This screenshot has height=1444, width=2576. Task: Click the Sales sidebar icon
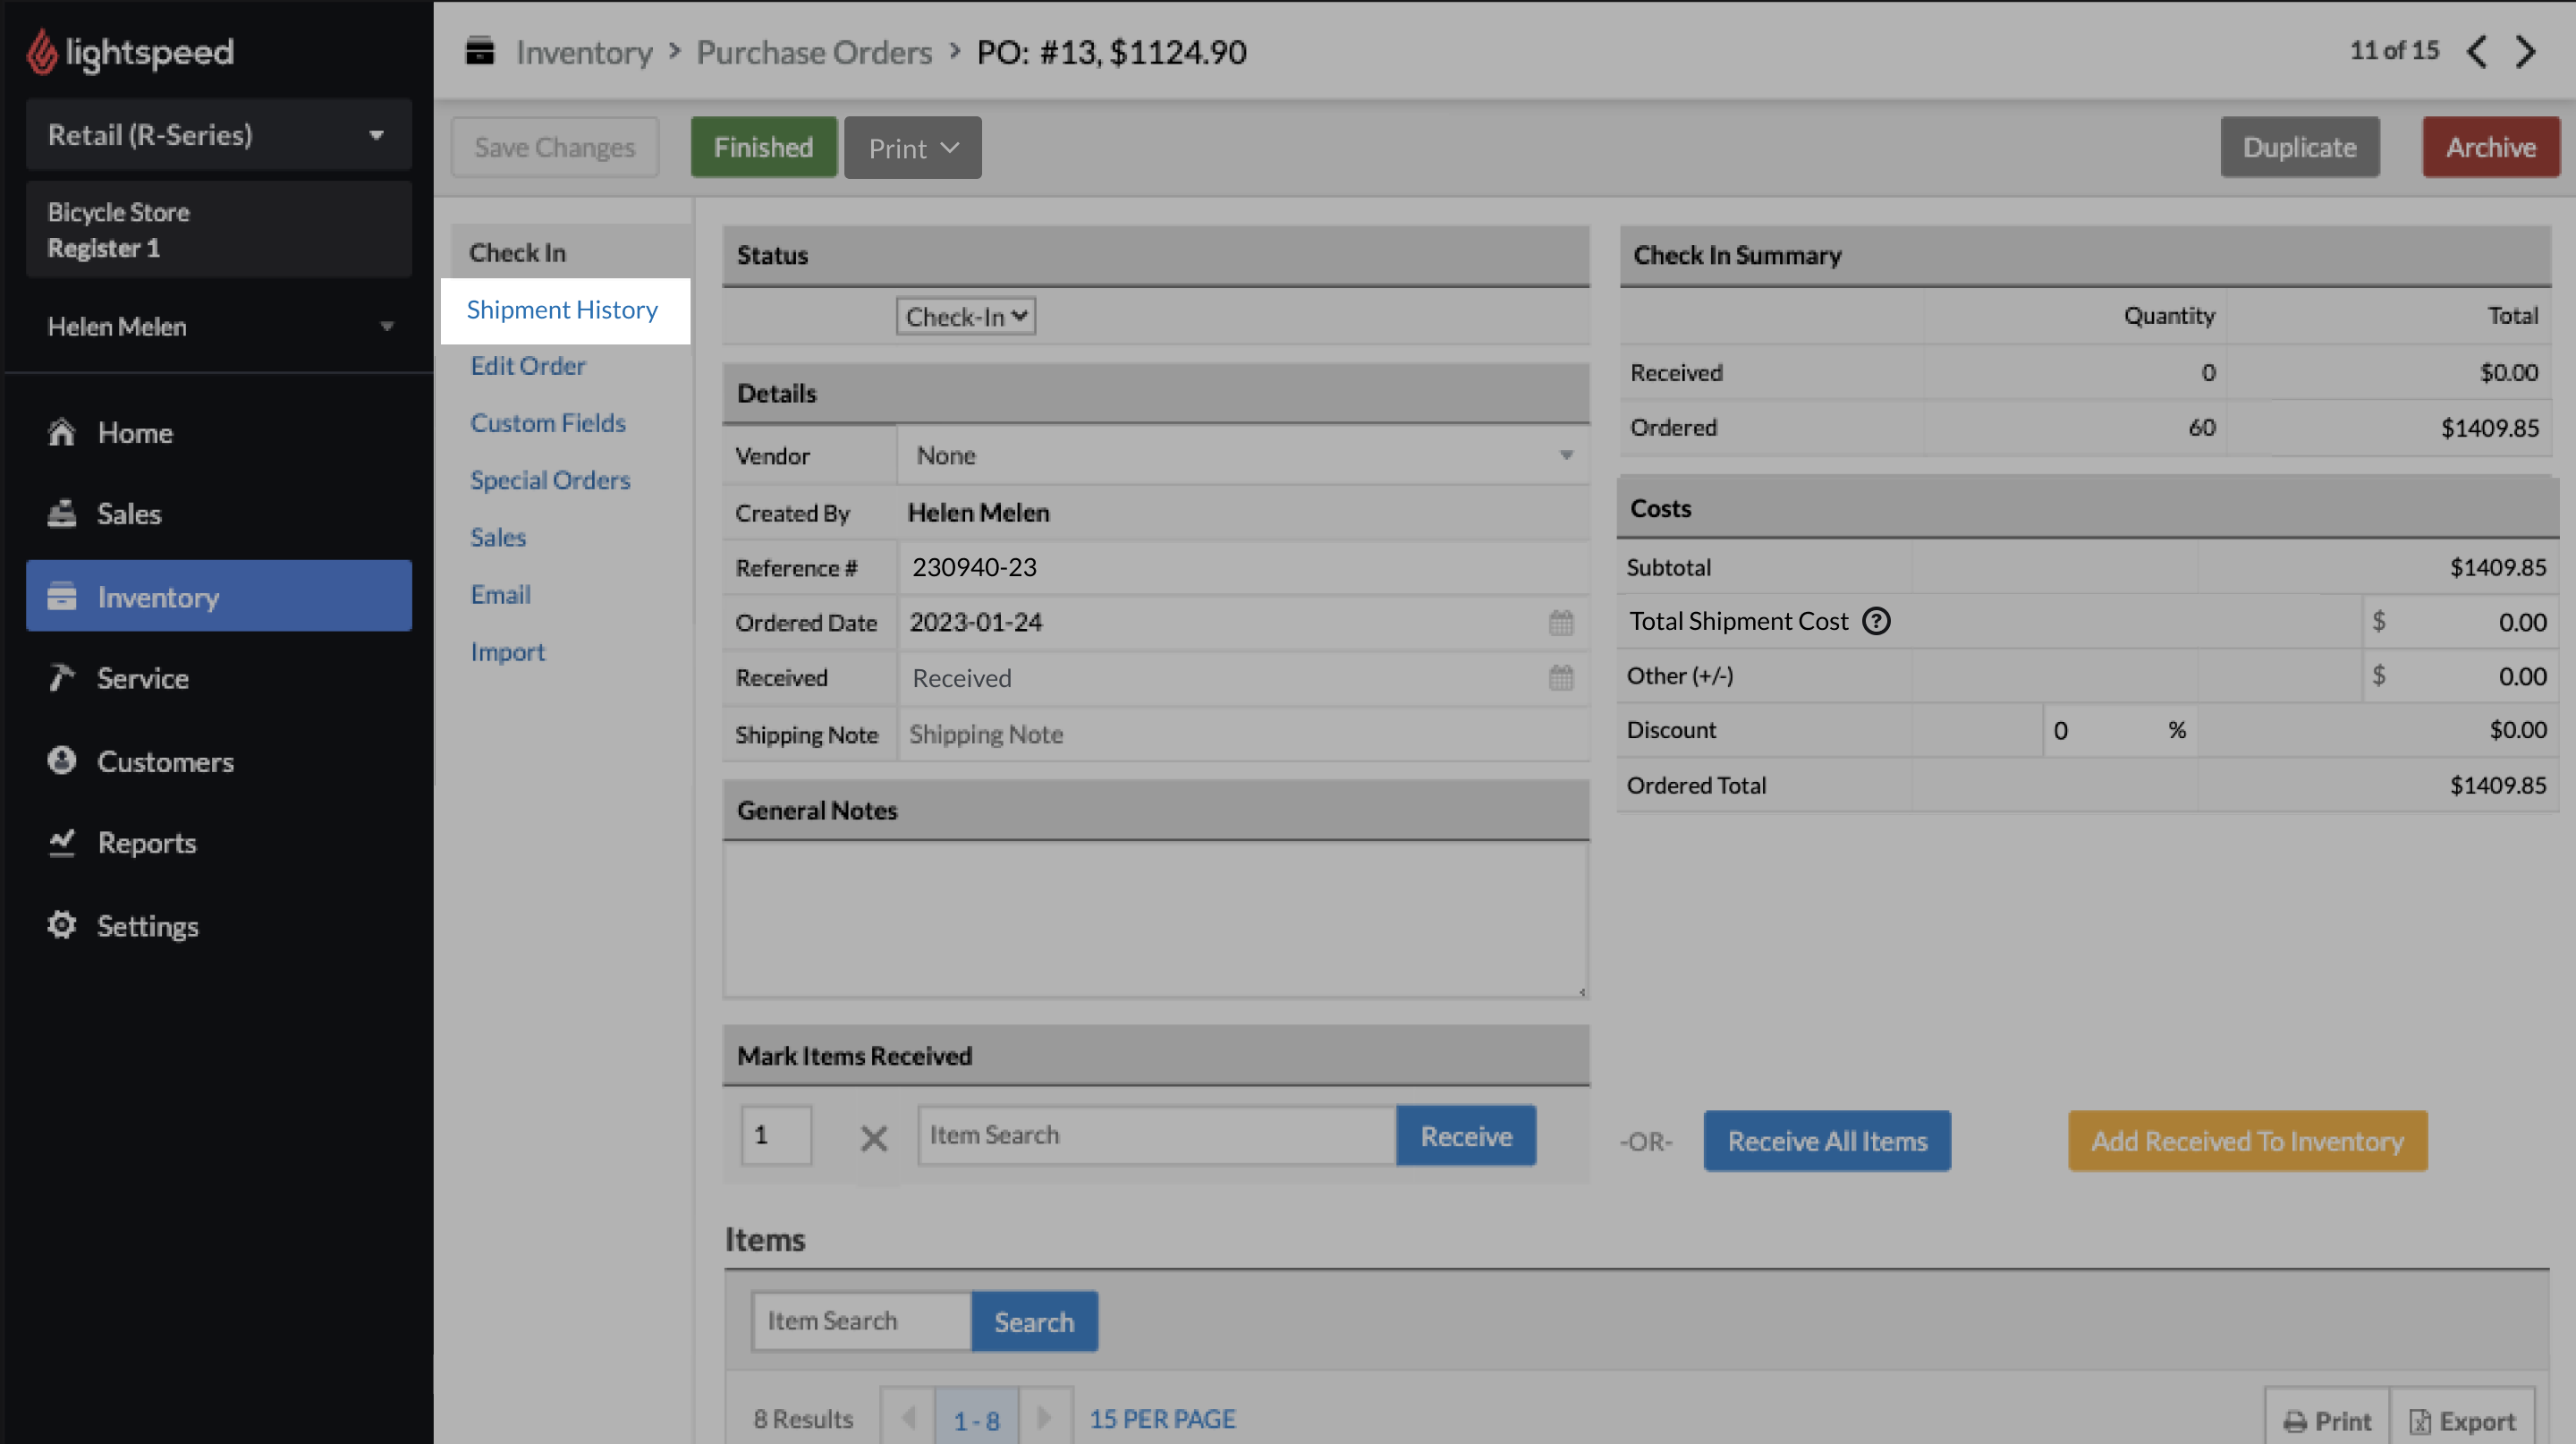tap(62, 514)
